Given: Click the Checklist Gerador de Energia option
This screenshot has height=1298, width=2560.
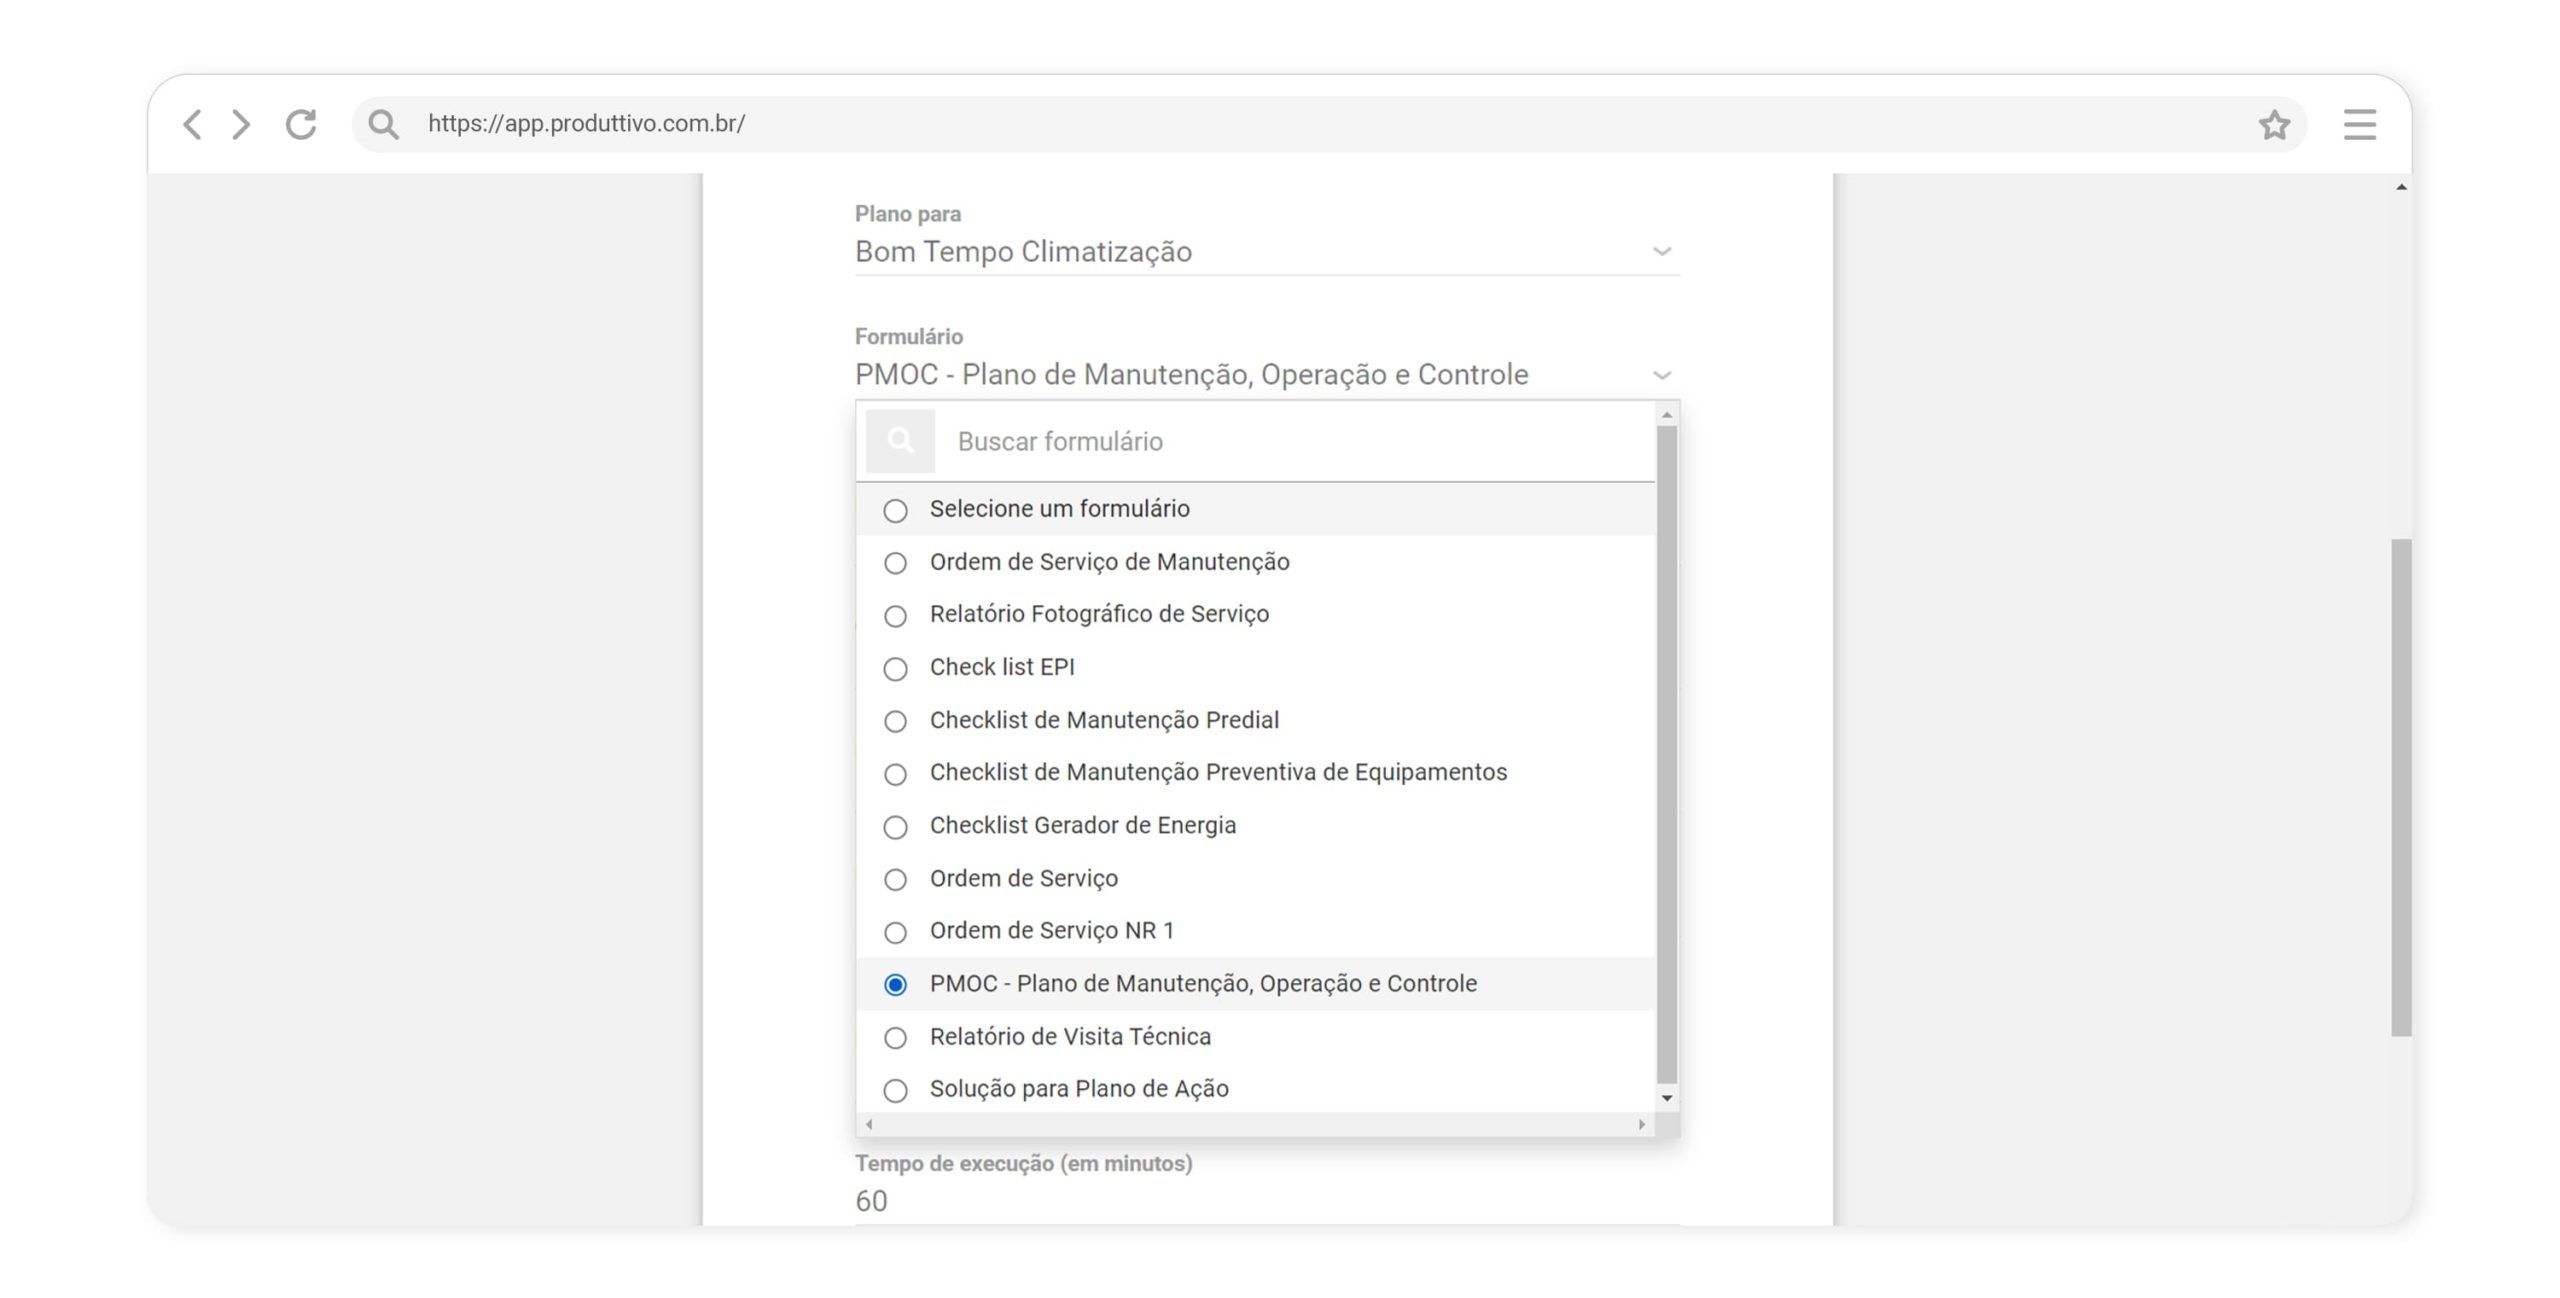Looking at the screenshot, I should [x=1082, y=826].
